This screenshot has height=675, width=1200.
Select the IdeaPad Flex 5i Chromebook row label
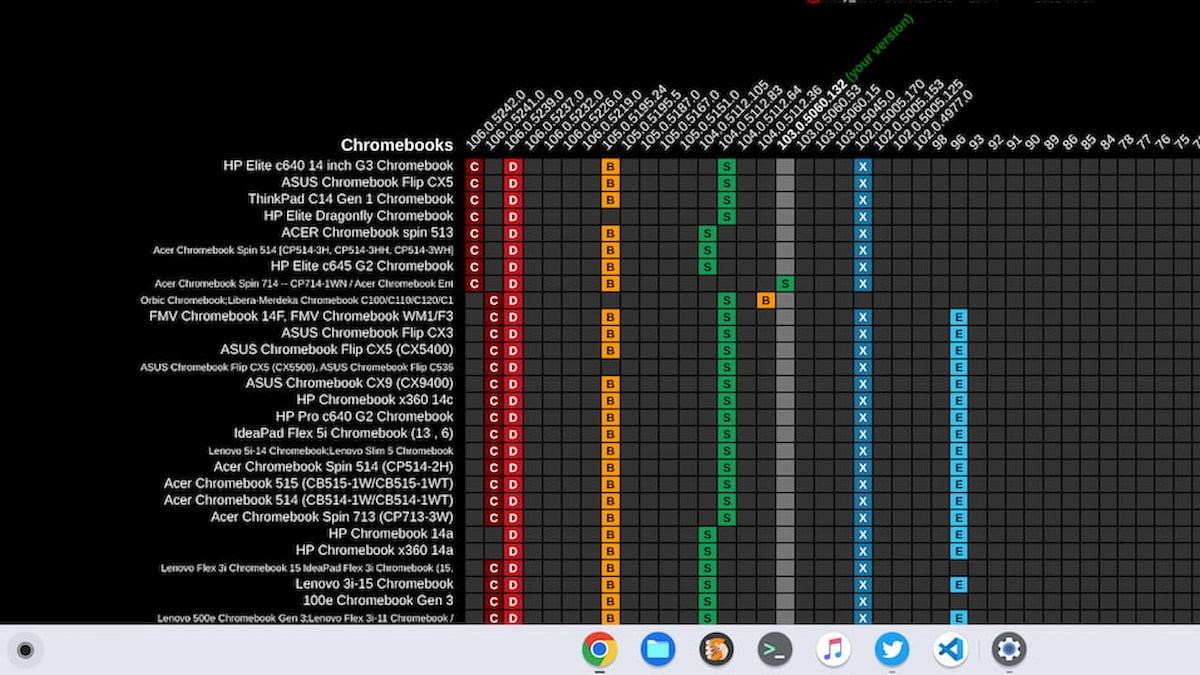click(x=344, y=433)
